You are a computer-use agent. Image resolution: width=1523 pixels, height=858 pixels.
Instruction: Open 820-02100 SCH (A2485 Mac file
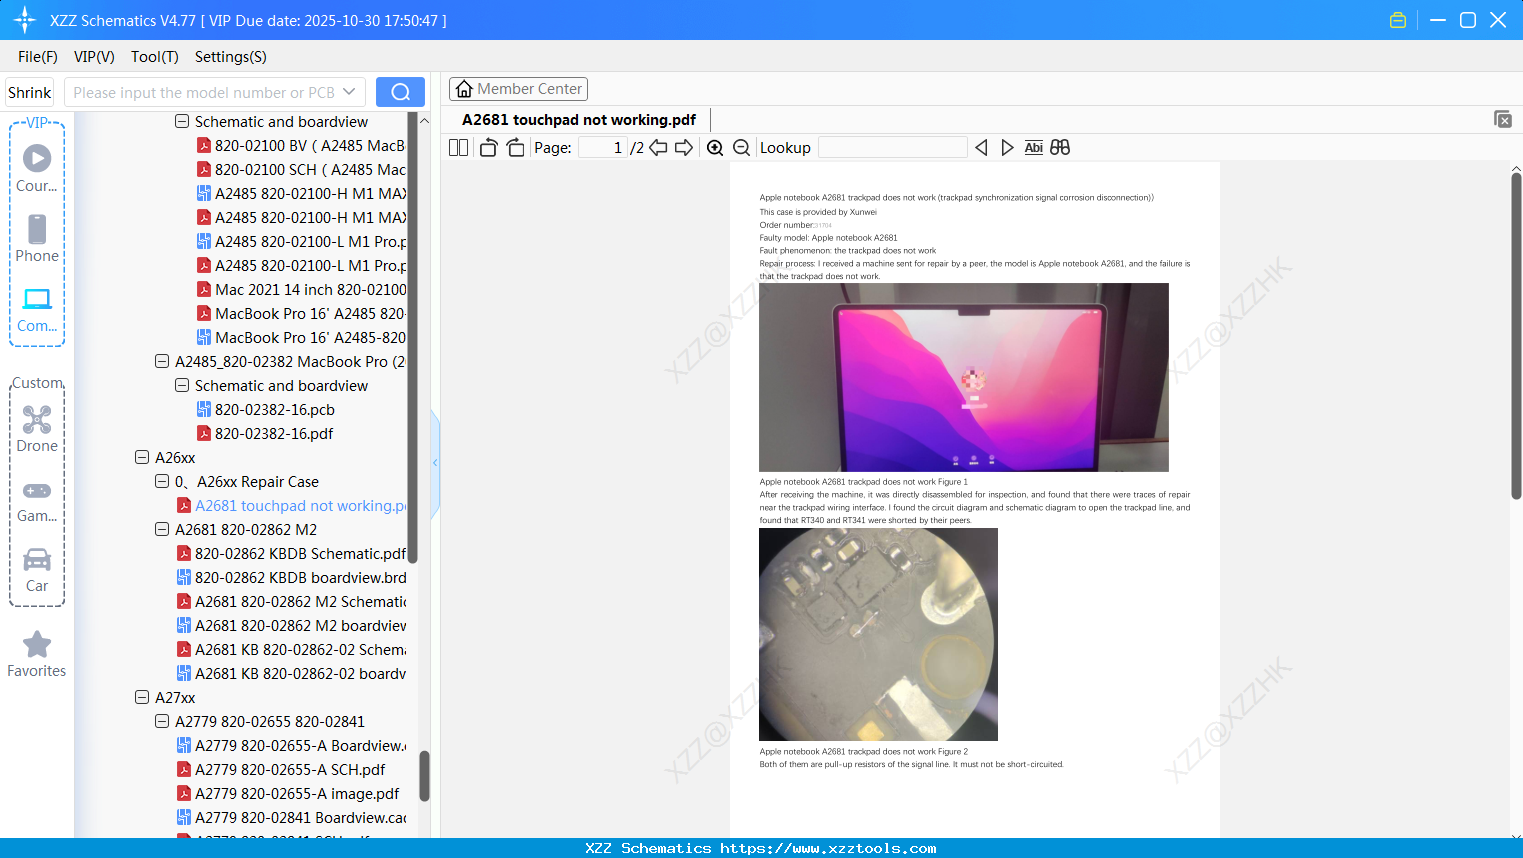tap(301, 169)
